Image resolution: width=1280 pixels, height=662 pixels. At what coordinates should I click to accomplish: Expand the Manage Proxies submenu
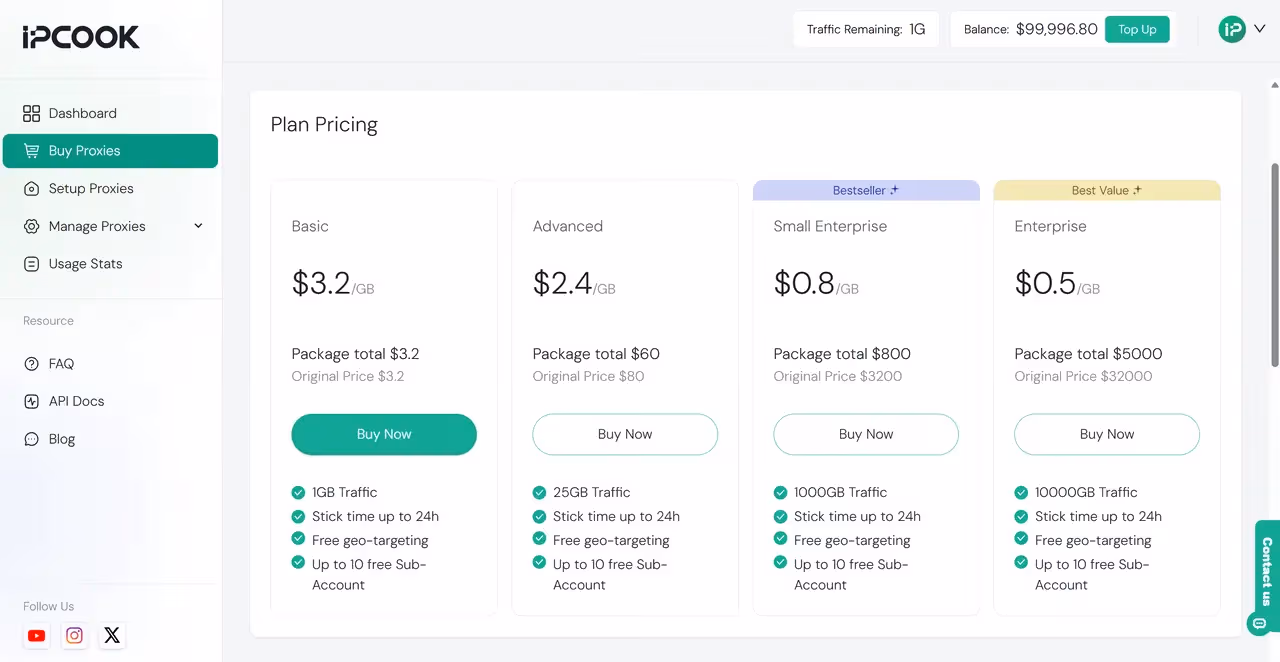click(x=110, y=226)
